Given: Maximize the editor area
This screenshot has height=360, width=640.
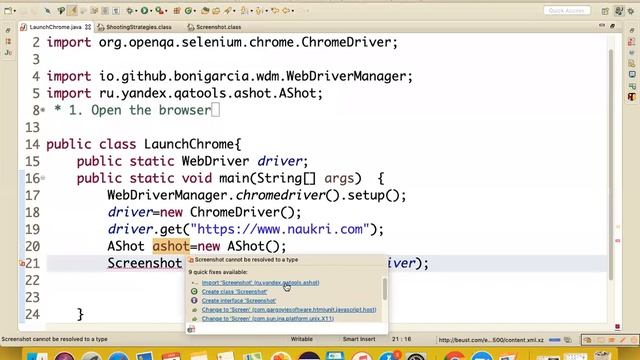Looking at the screenshot, I should pyautogui.click(x=612, y=26).
